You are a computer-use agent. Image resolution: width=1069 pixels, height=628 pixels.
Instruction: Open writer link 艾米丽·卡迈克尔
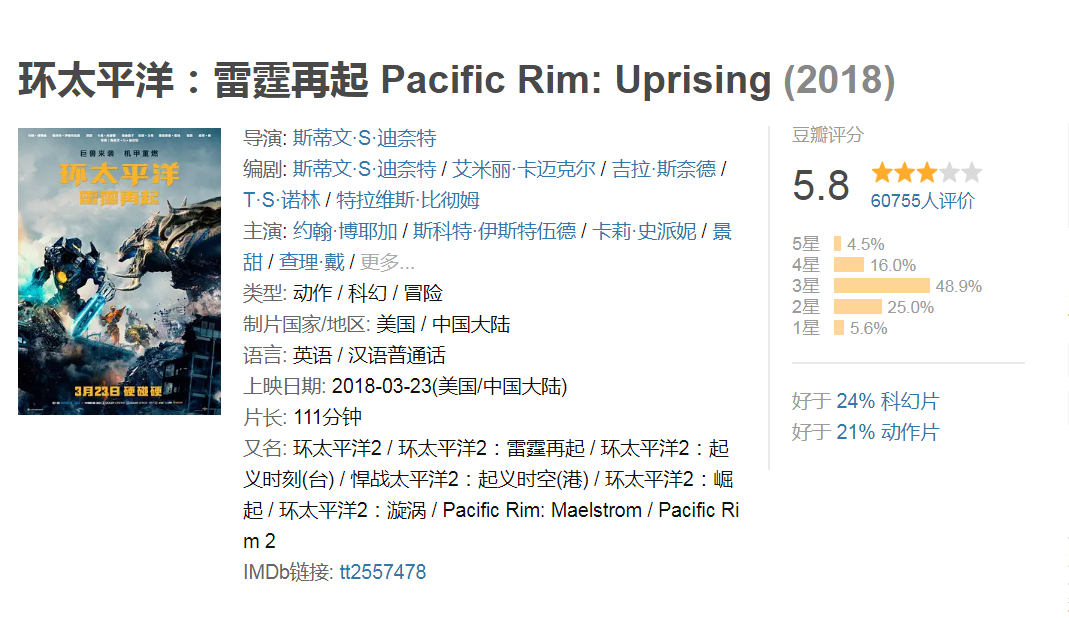pos(524,169)
